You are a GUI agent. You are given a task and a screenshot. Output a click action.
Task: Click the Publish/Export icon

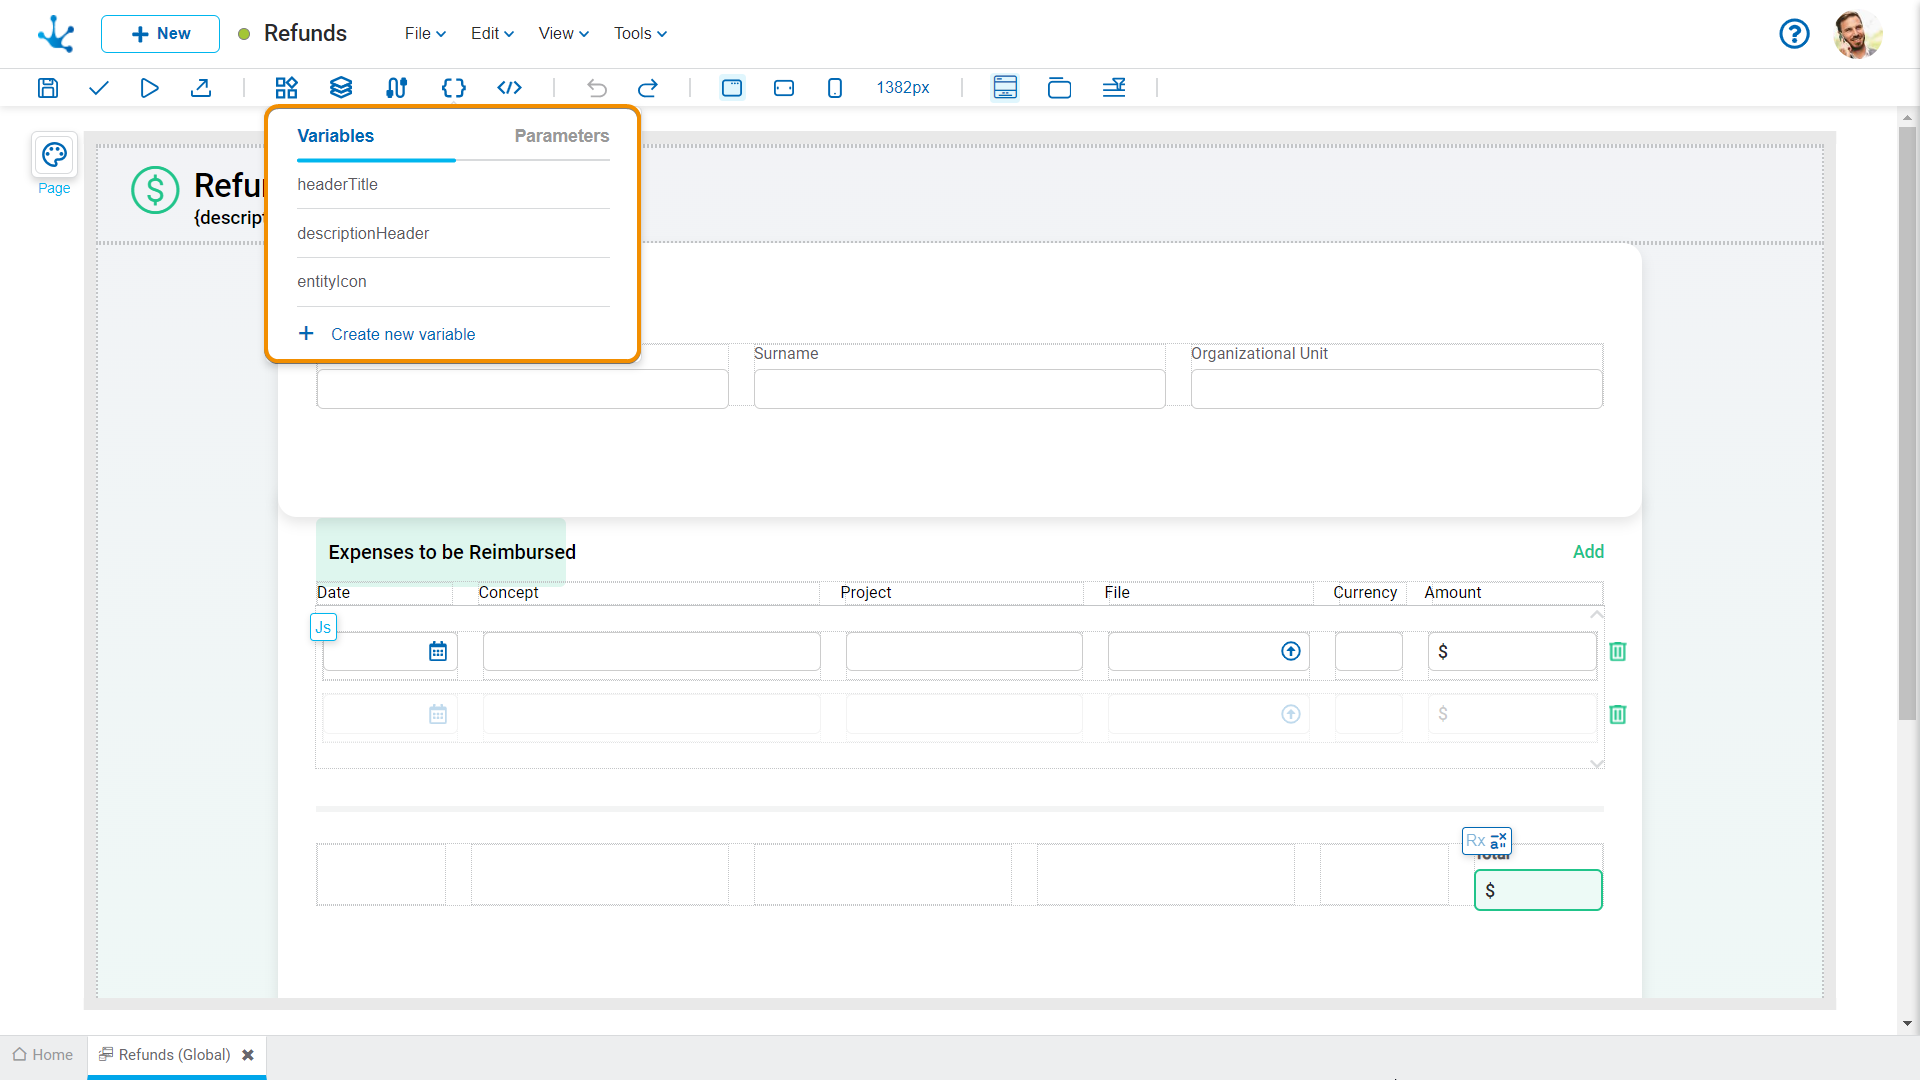point(200,87)
